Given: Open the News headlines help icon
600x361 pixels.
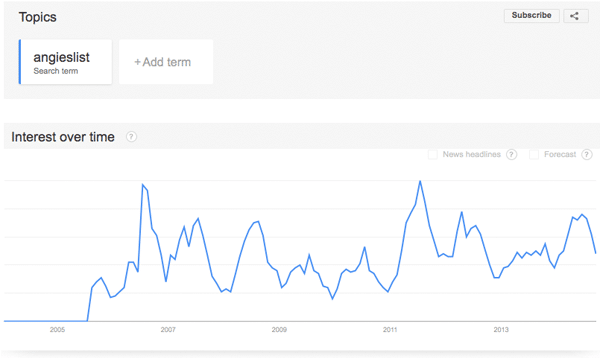Looking at the screenshot, I should (x=511, y=154).
